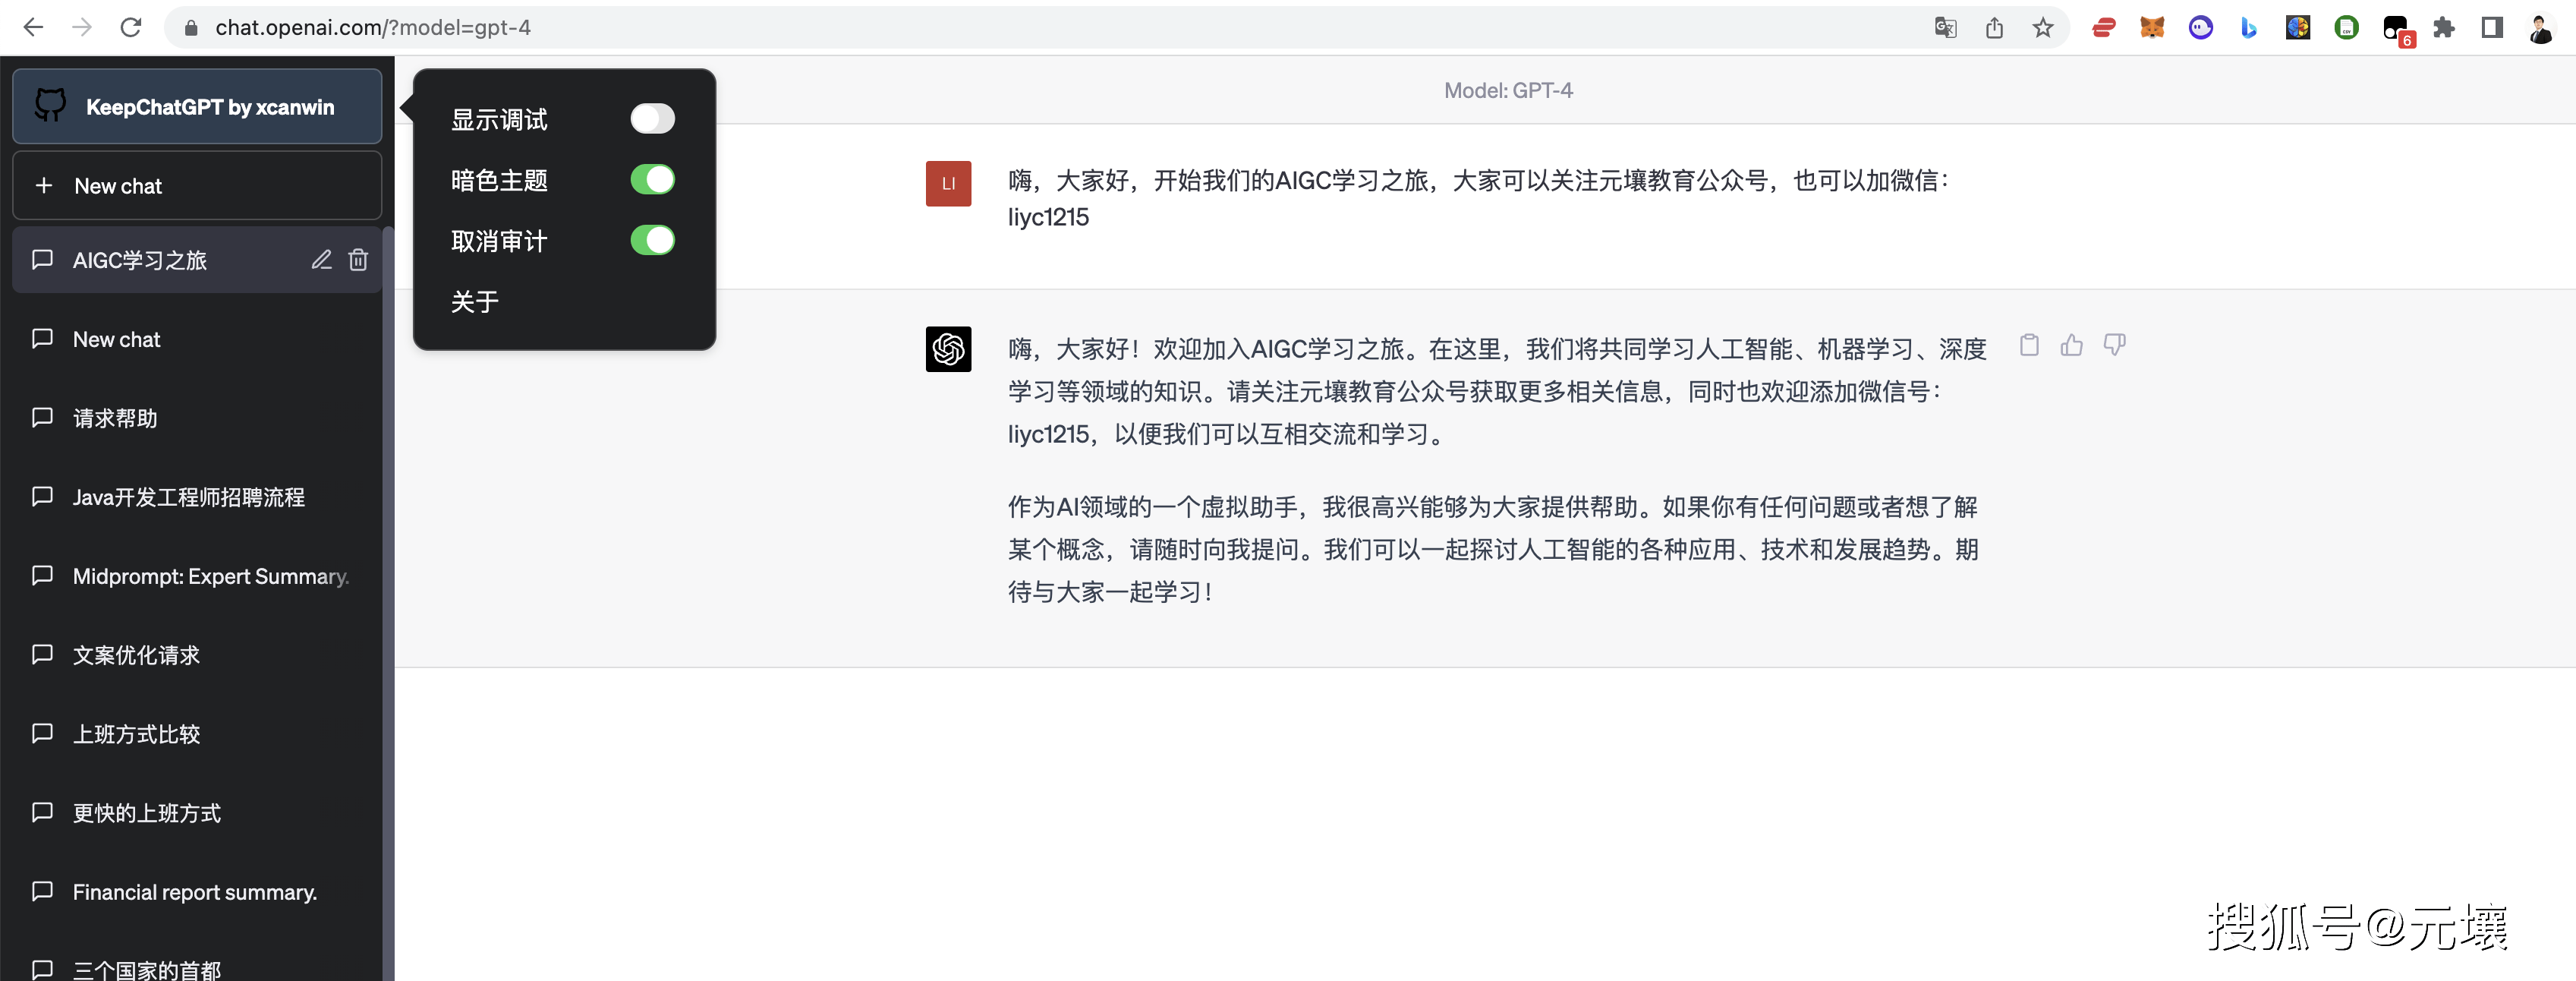
Task: Open the browser extensions puzzle menu
Action: coord(2444,27)
